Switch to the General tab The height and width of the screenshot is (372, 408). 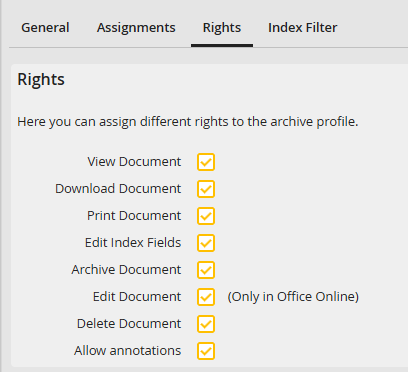45,28
